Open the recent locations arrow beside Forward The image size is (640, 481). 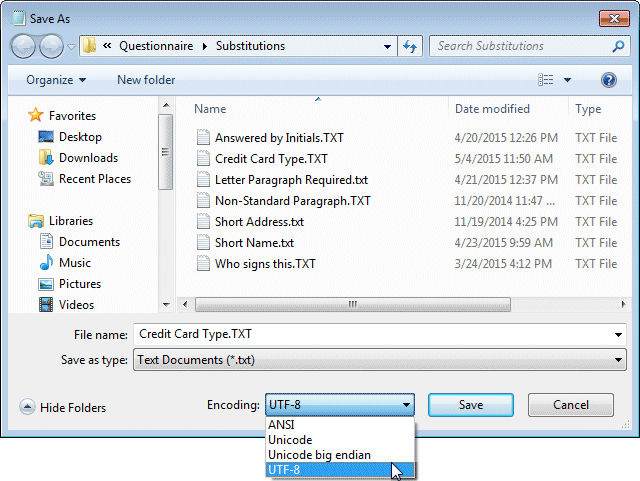[71, 47]
